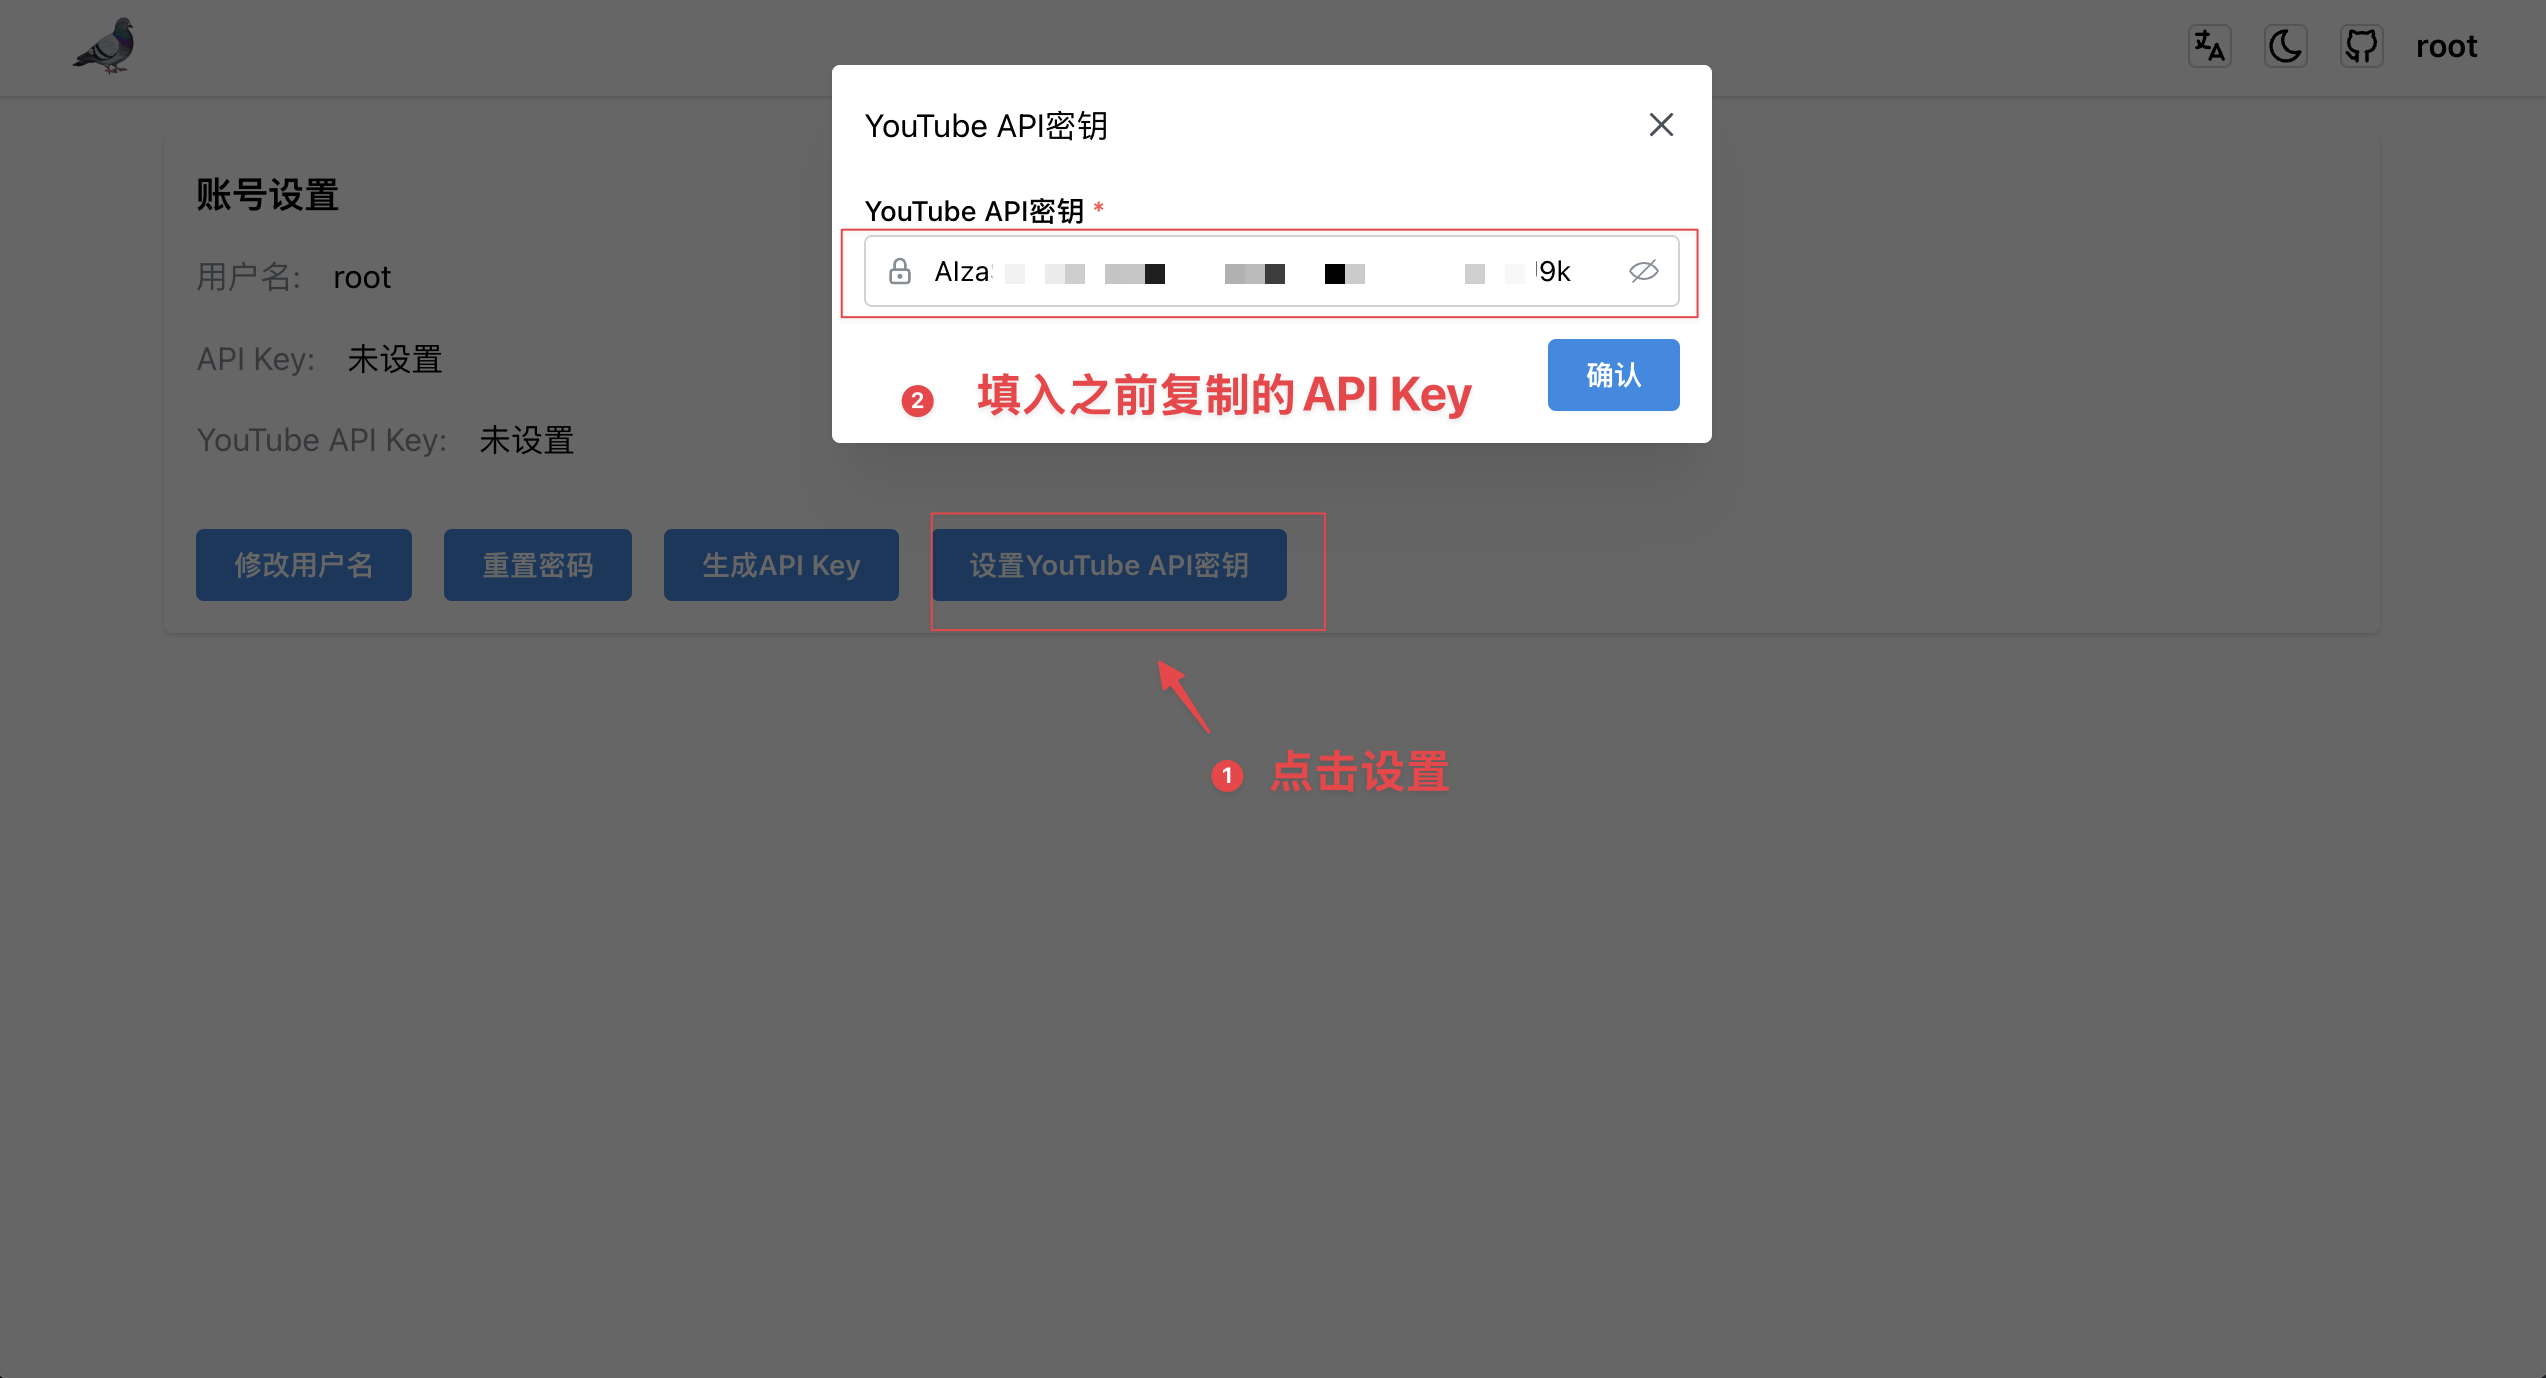Close the YouTube API密钥 dialog

tap(1661, 125)
